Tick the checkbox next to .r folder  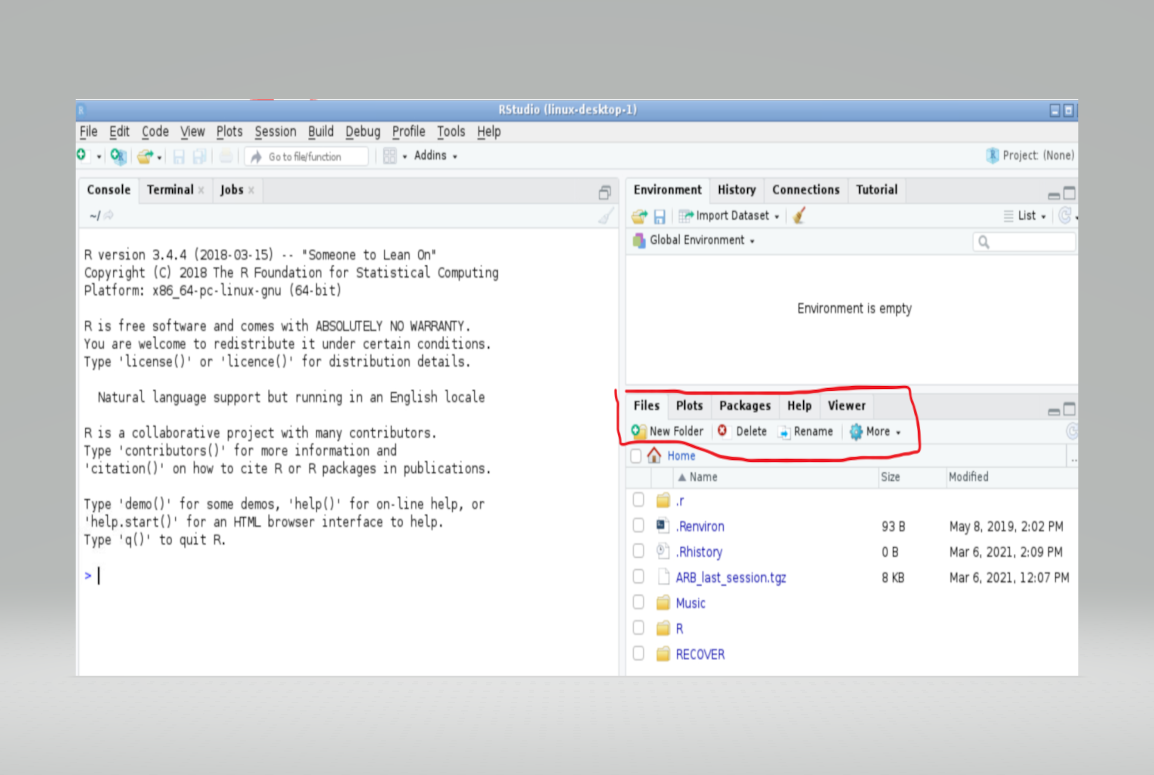point(639,500)
